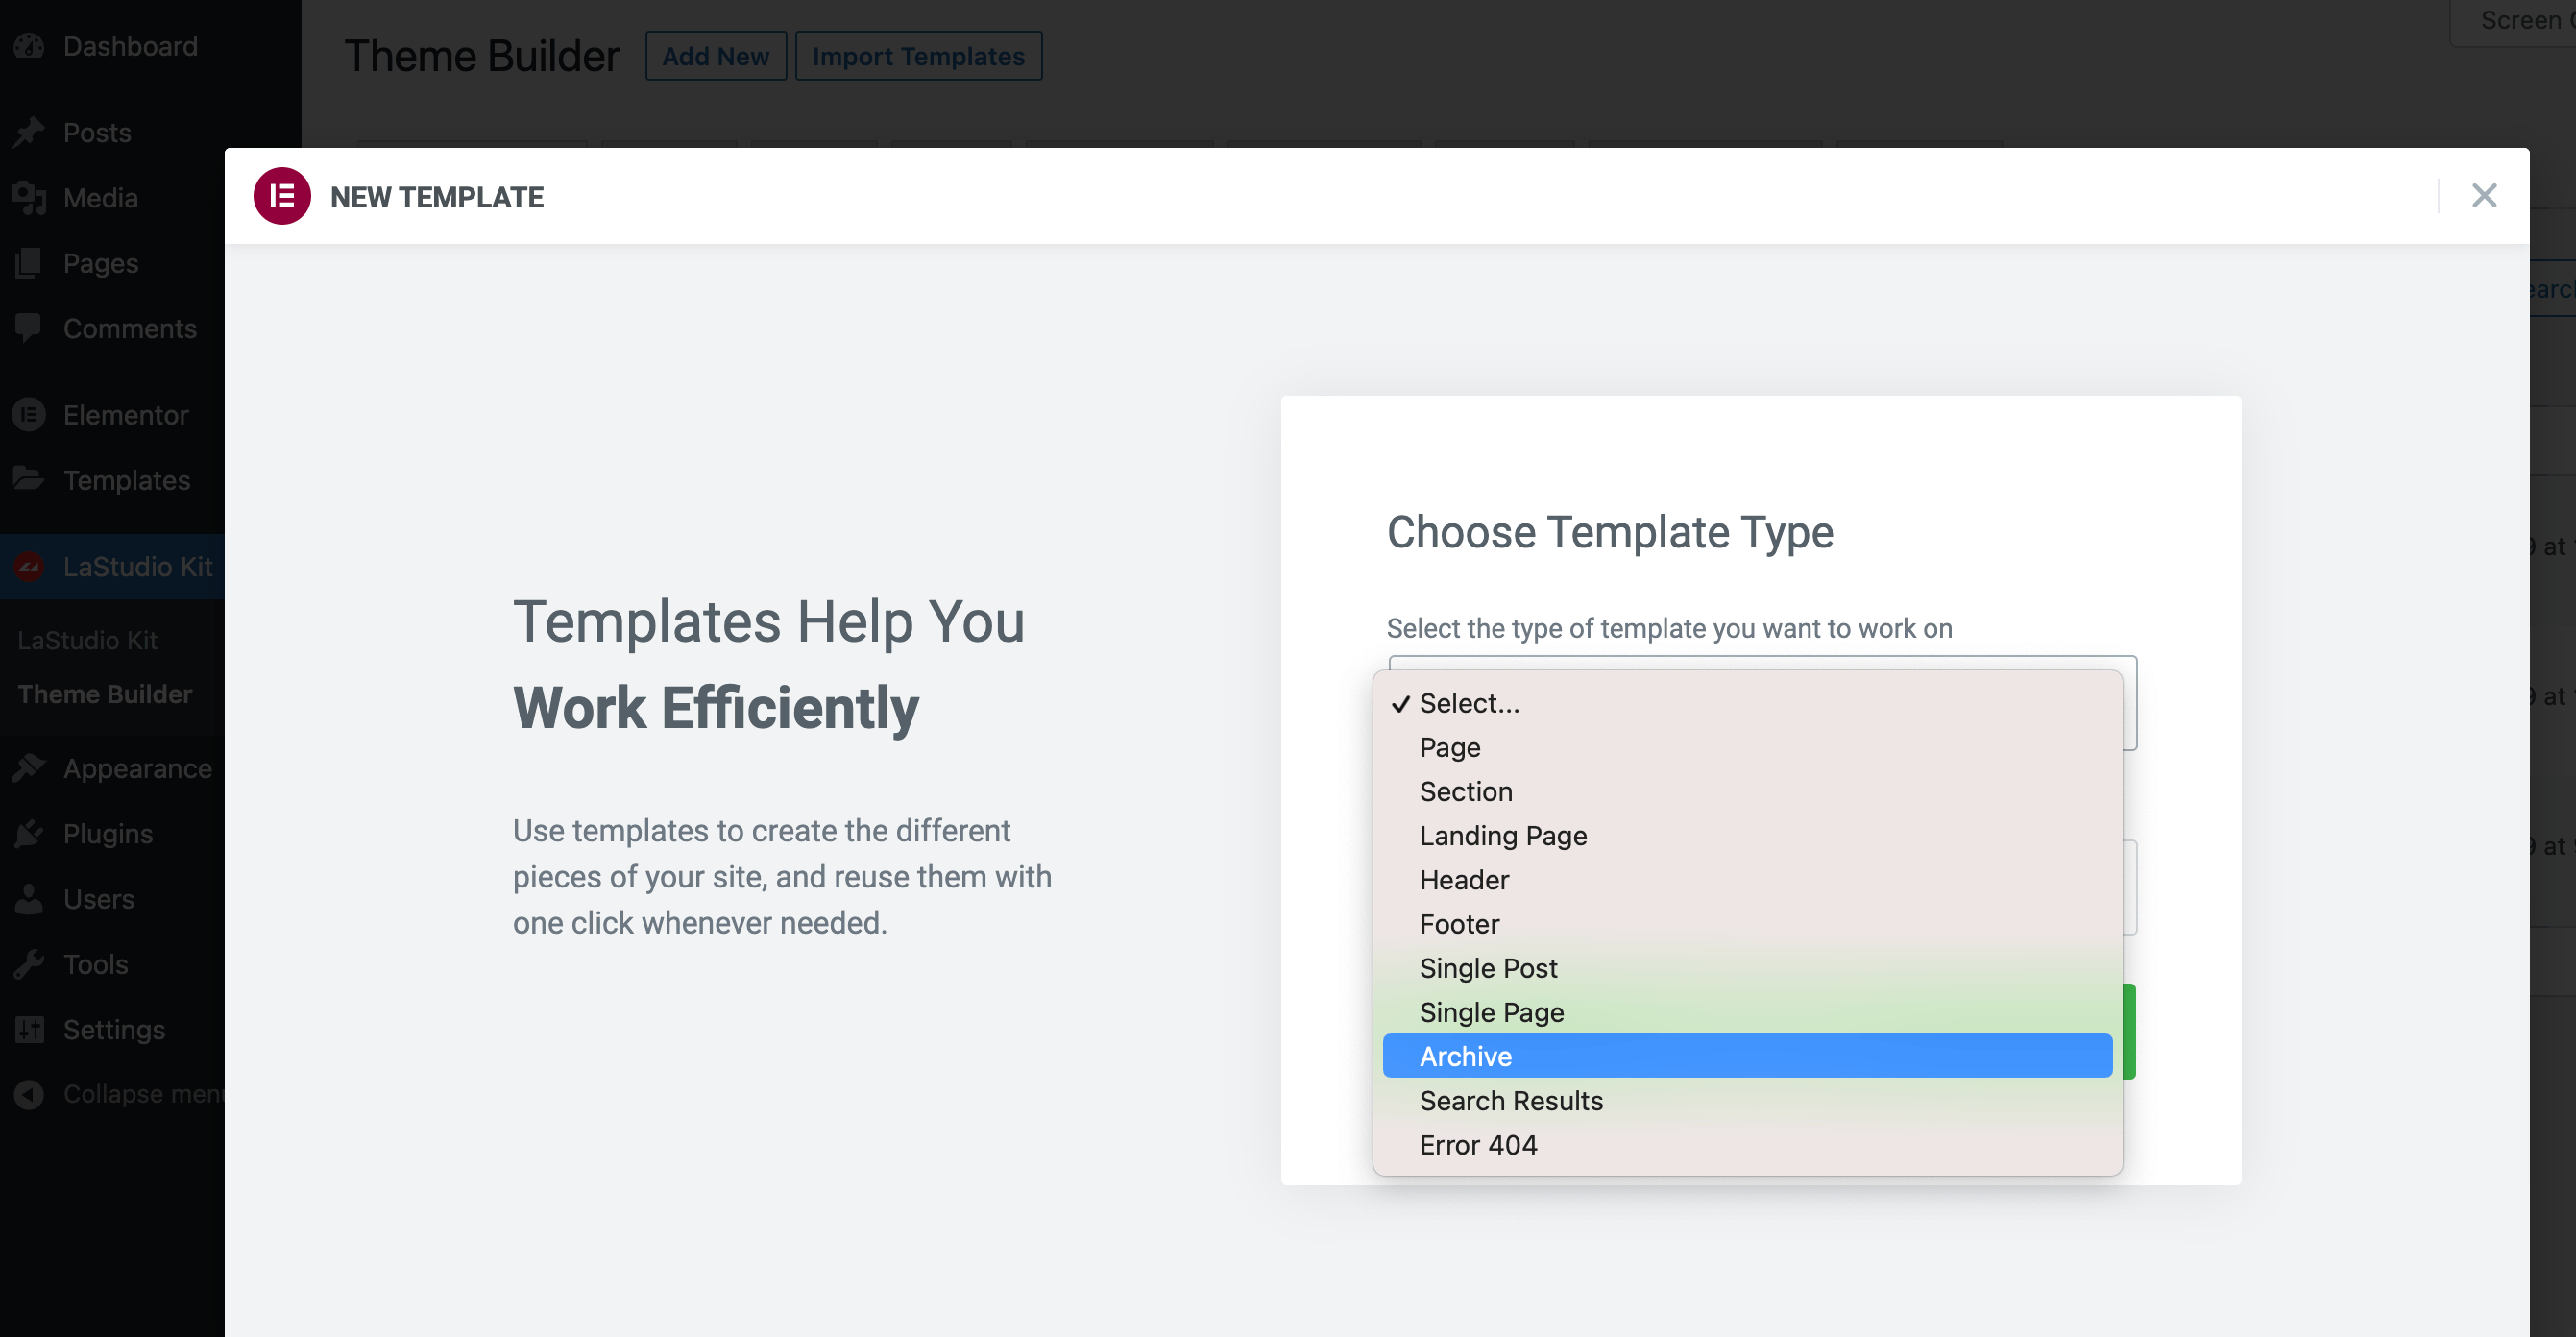This screenshot has height=1337, width=2576.
Task: Click the LaStudio Kit red icon
Action: pos(29,567)
